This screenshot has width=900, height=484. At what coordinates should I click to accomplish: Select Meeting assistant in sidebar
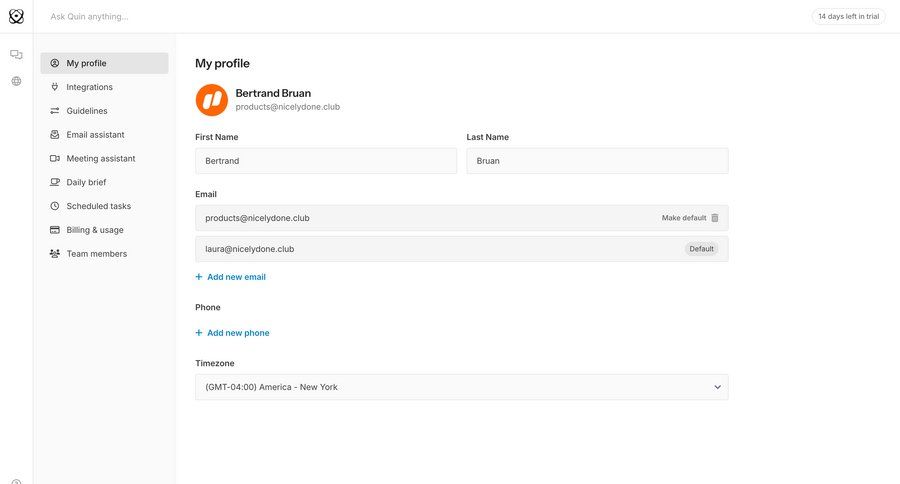(x=100, y=159)
